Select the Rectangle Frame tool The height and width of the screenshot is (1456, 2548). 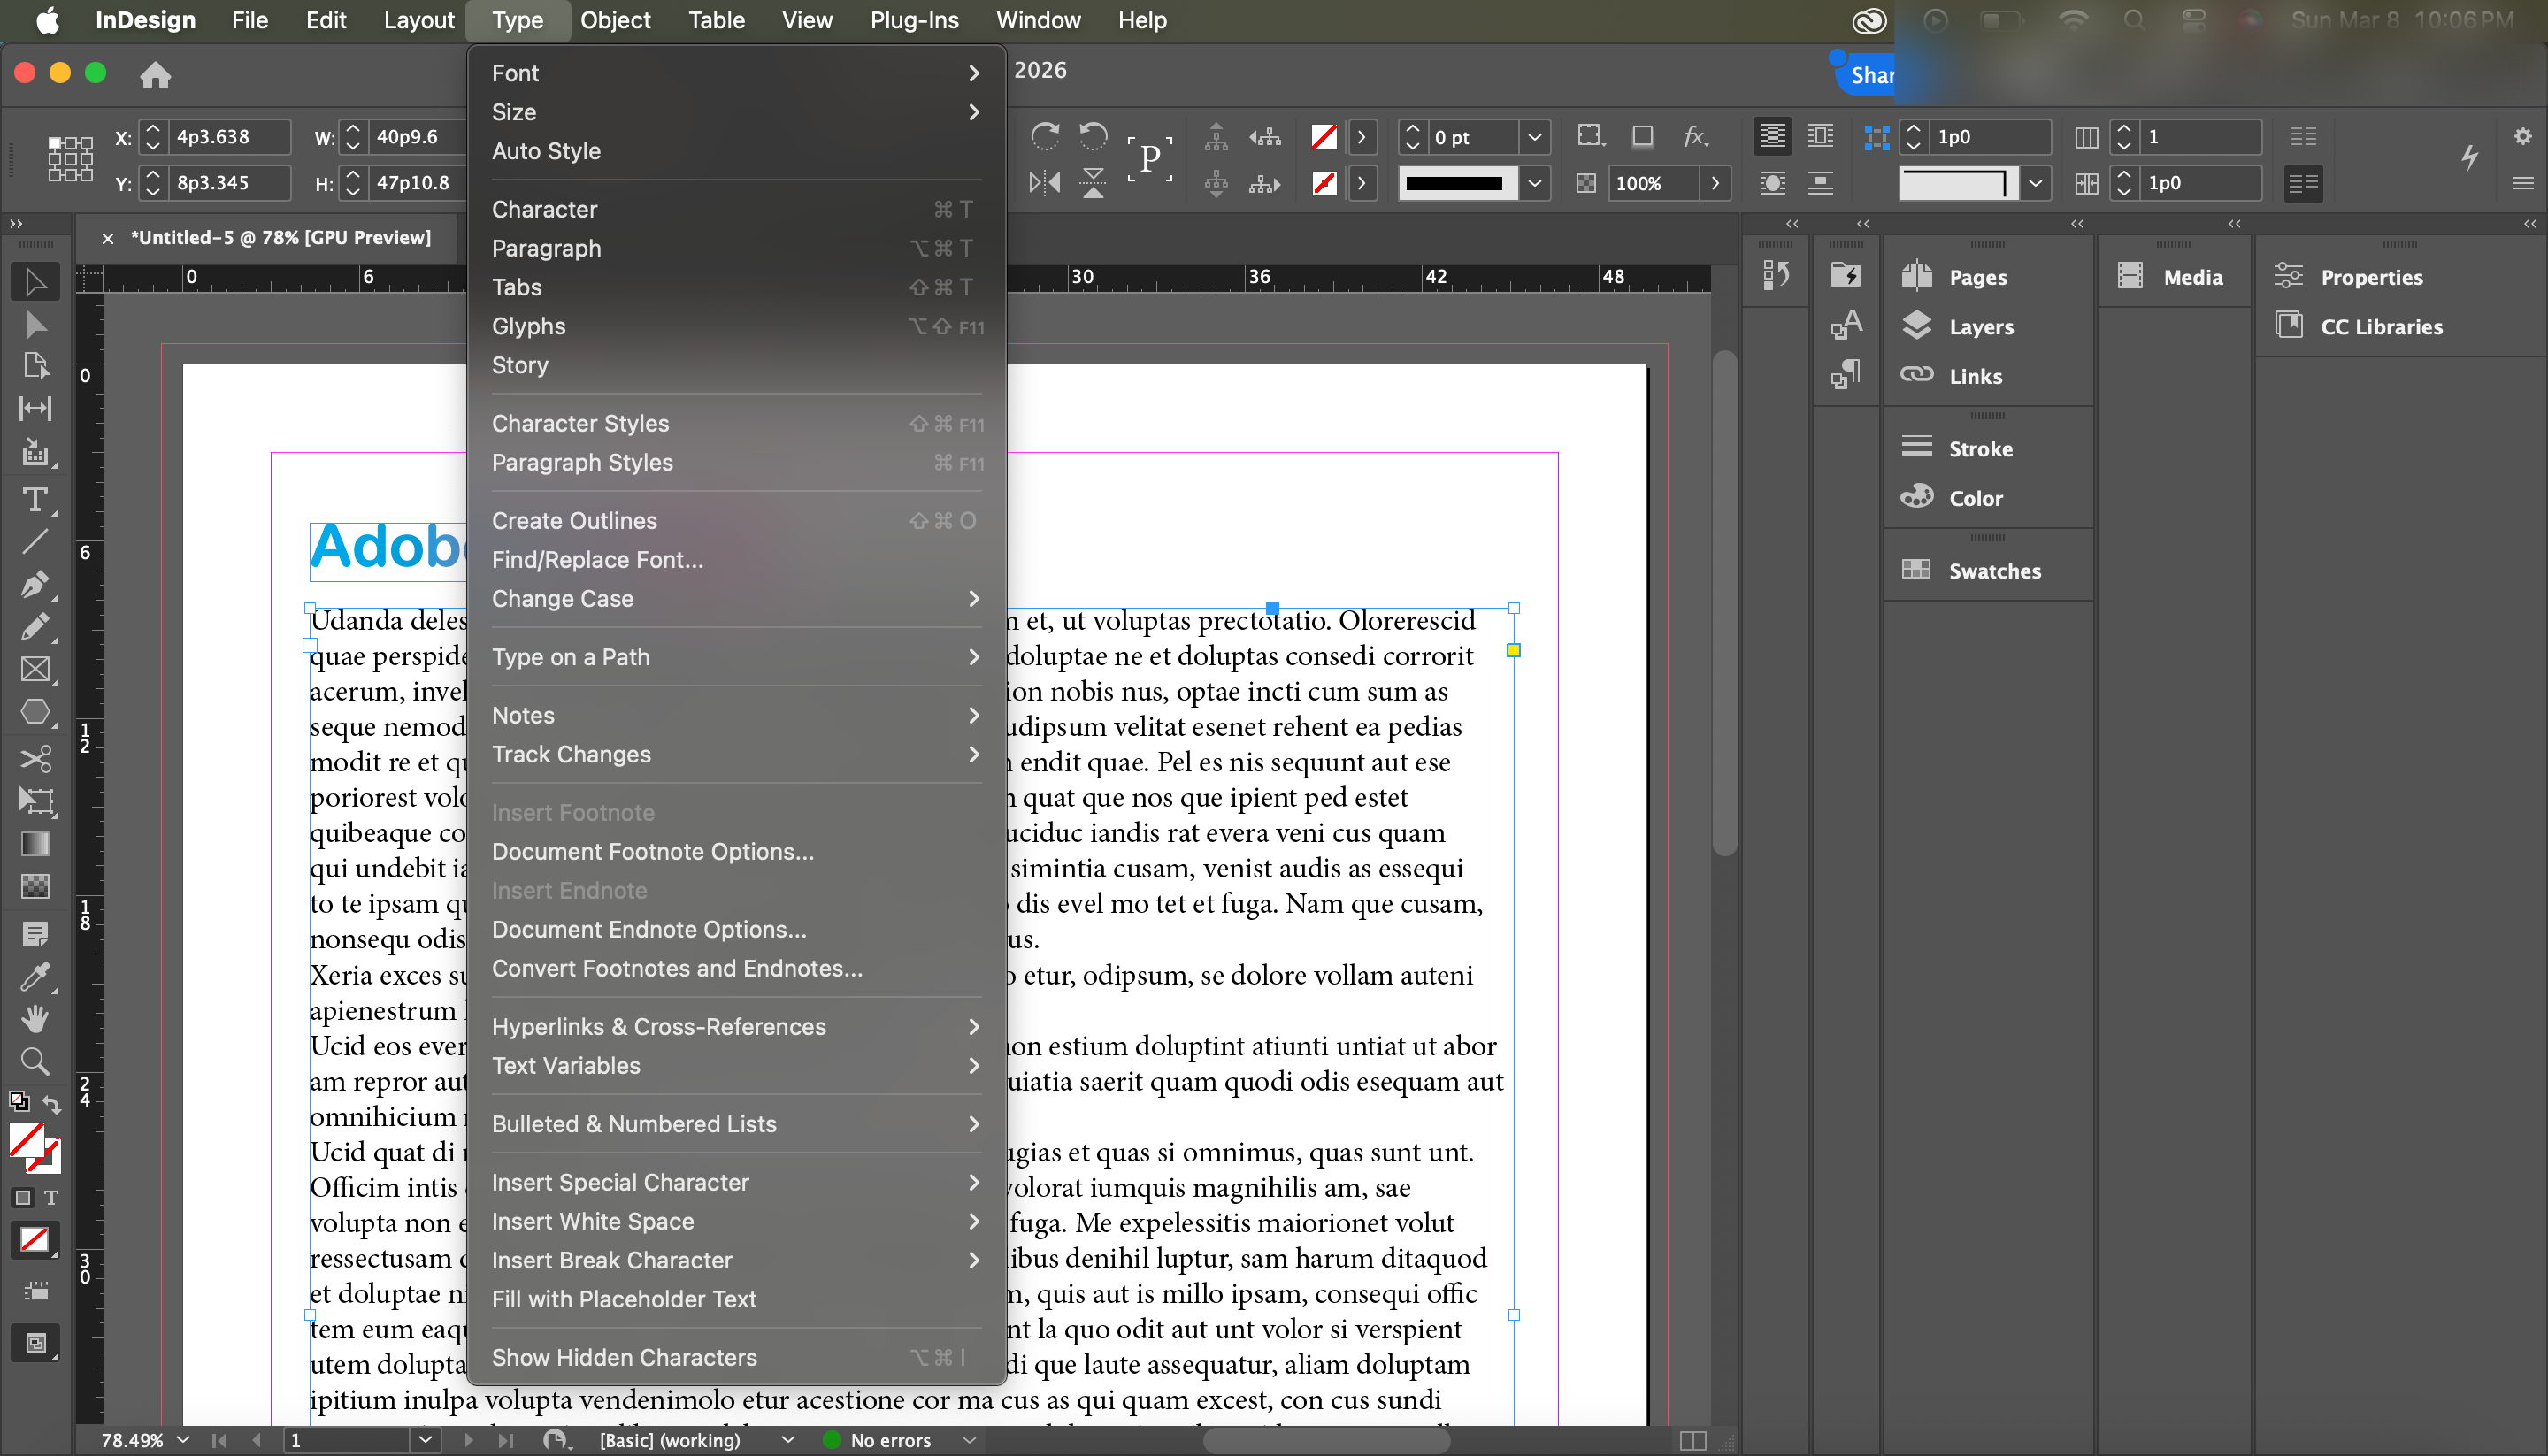pos(35,669)
